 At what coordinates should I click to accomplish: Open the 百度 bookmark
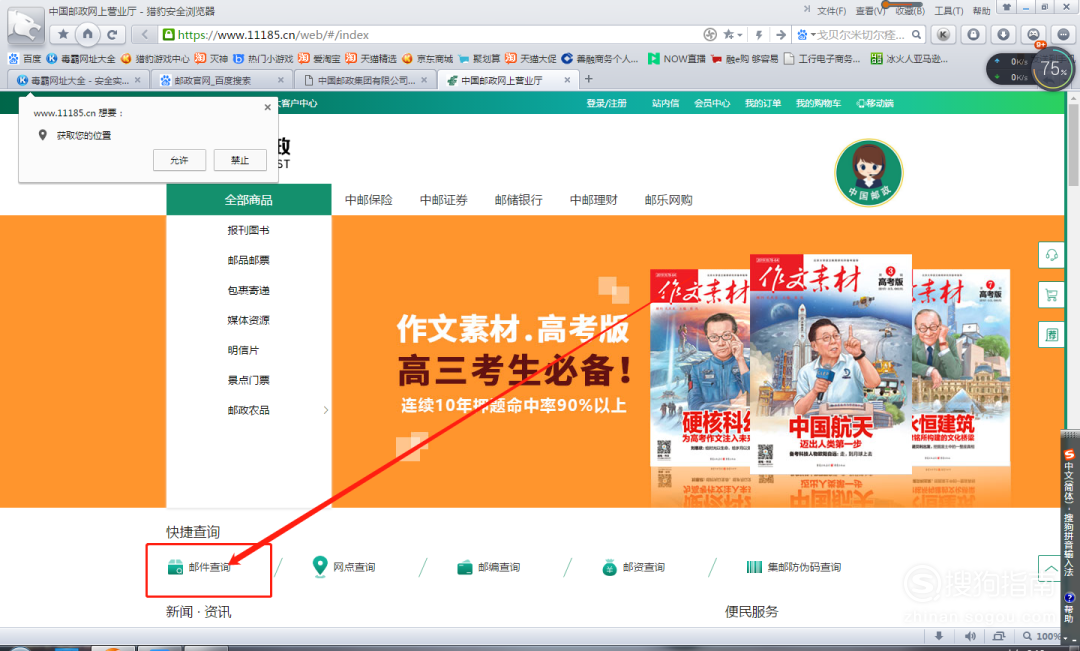click(25, 59)
